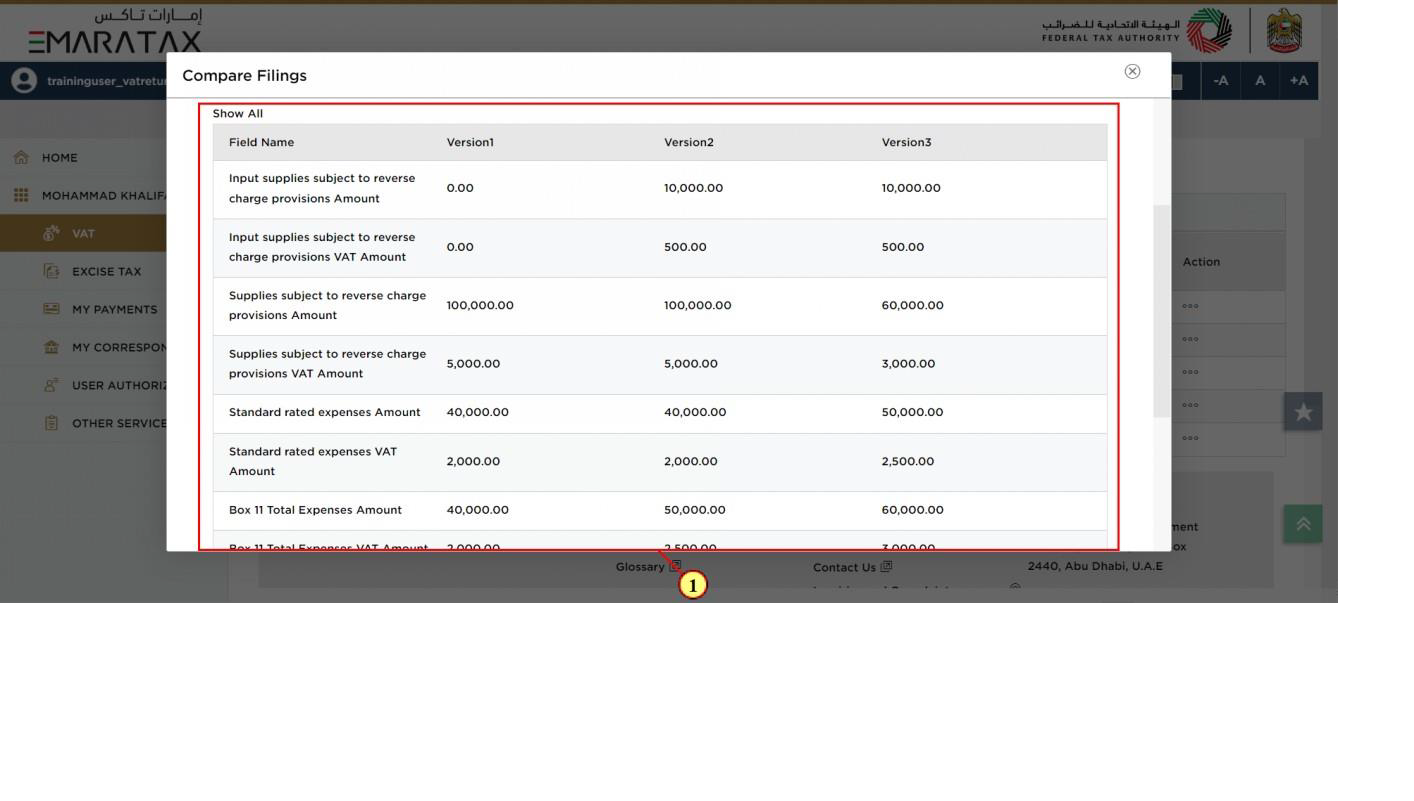
Task: Click the user avatar icon
Action: [x=23, y=81]
